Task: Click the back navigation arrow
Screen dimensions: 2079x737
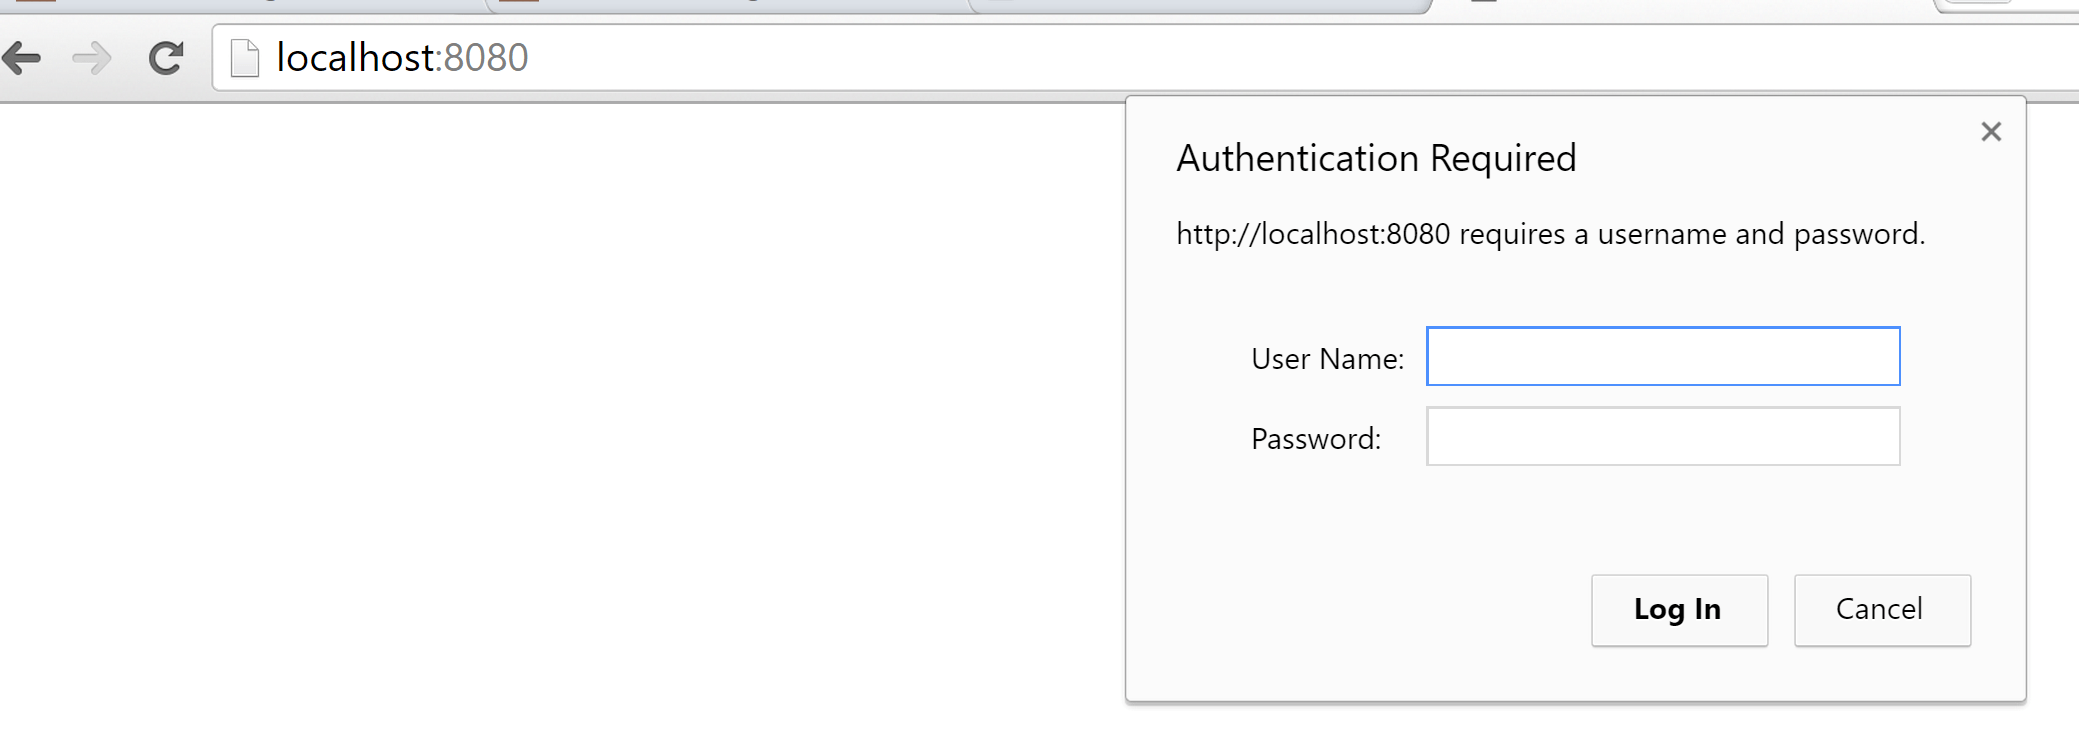Action: [21, 57]
